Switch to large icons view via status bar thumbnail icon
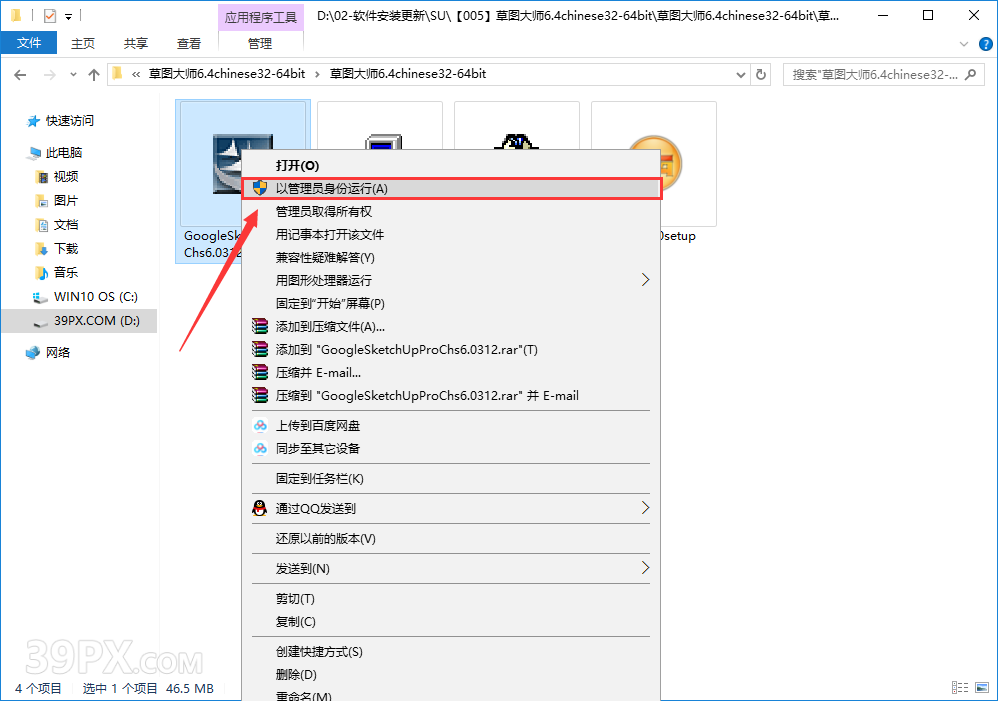This screenshot has width=998, height=701. [983, 687]
